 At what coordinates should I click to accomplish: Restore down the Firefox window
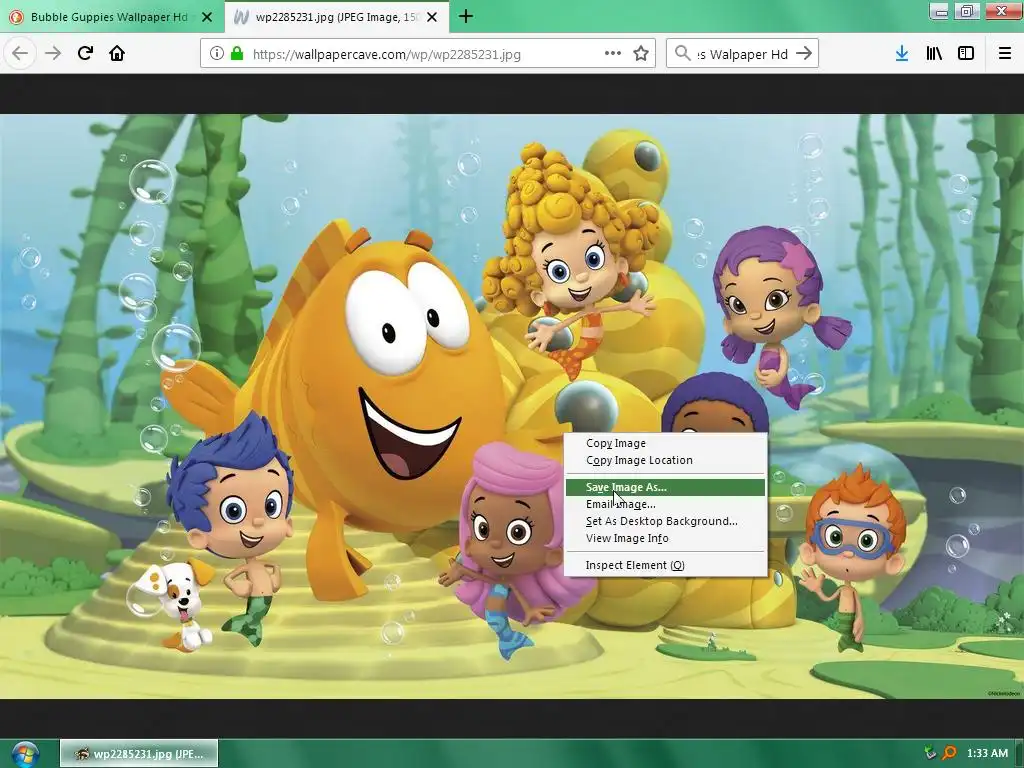[967, 11]
